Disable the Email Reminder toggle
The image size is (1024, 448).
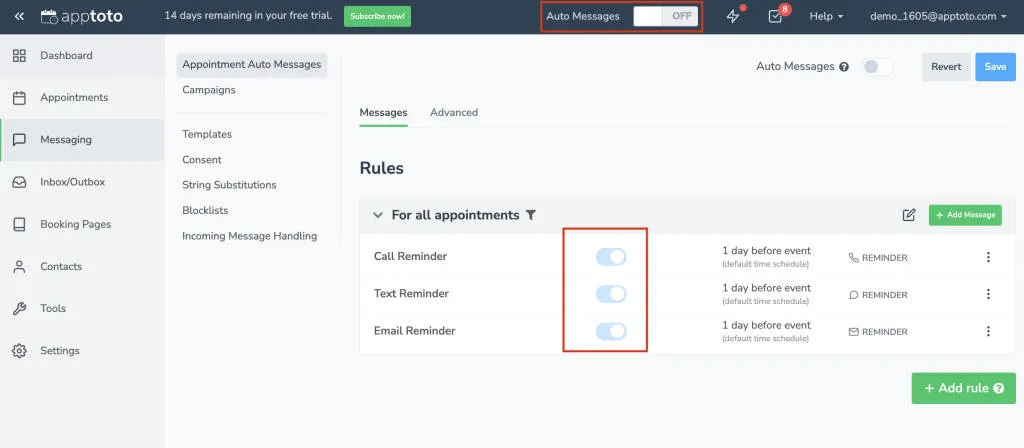(x=611, y=331)
